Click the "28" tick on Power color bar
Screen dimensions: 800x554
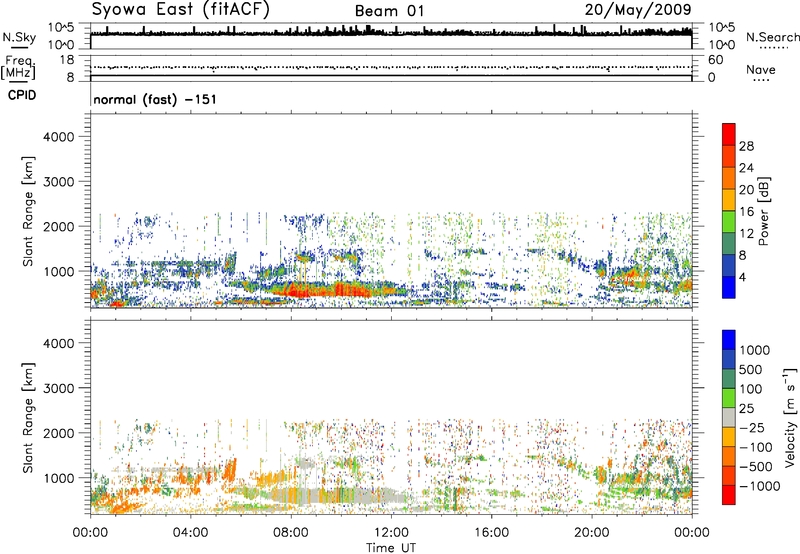coord(746,146)
